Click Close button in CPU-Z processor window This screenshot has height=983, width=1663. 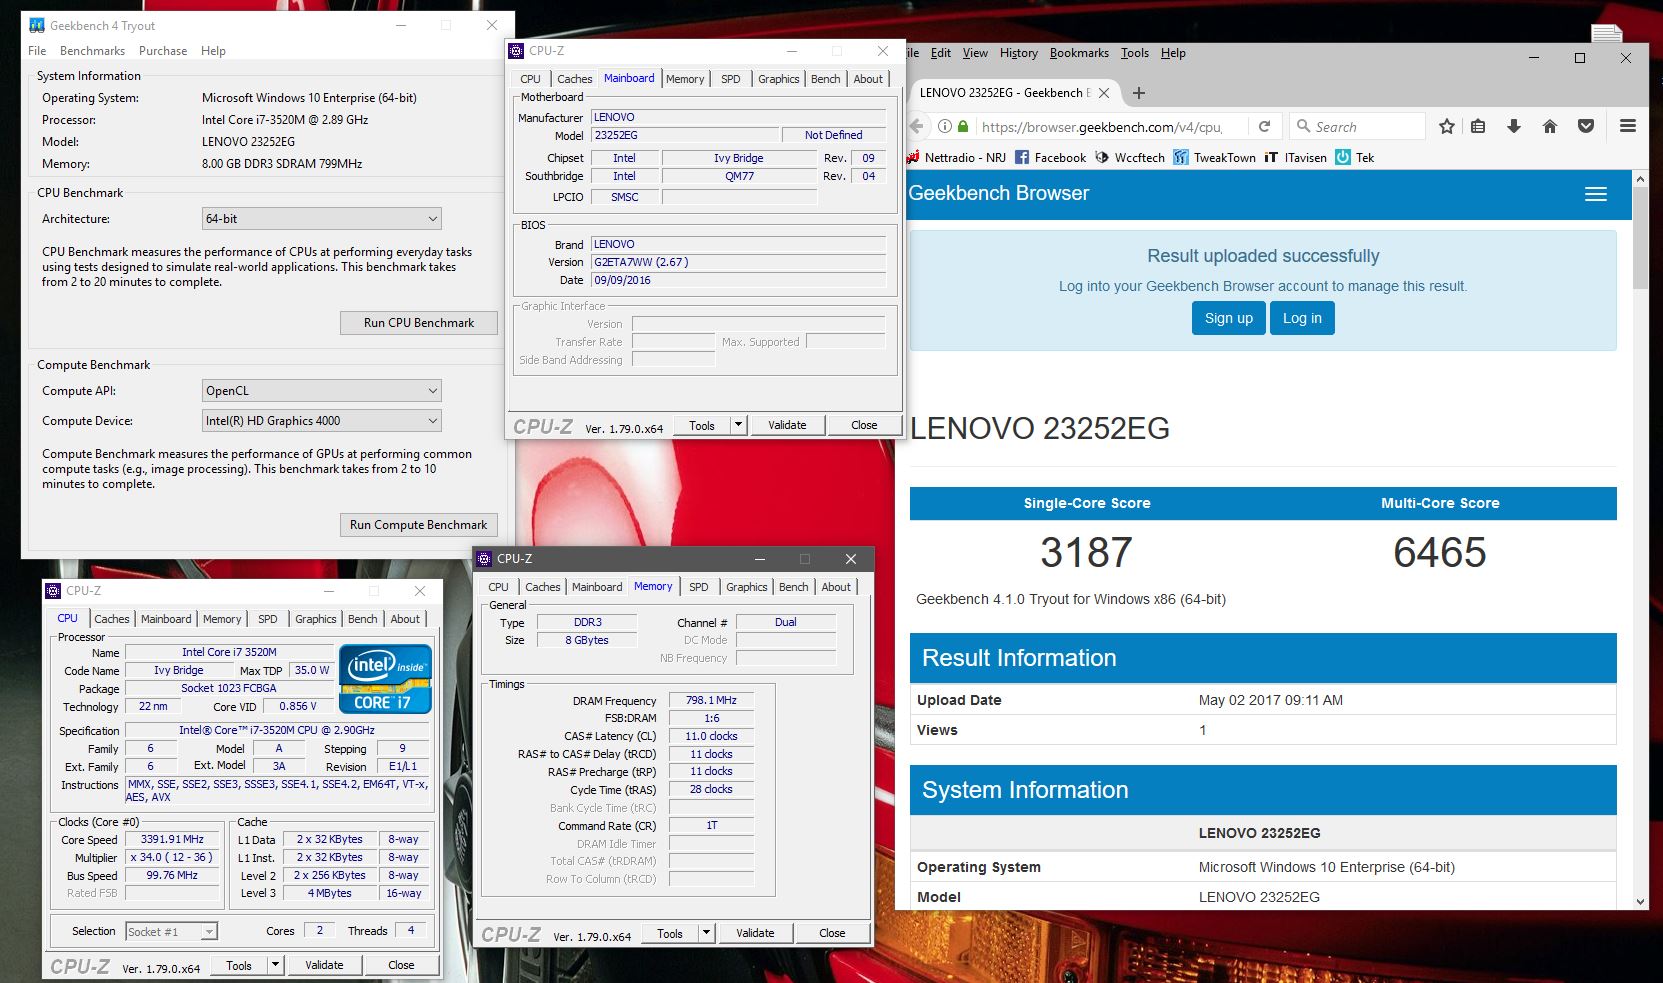click(401, 965)
